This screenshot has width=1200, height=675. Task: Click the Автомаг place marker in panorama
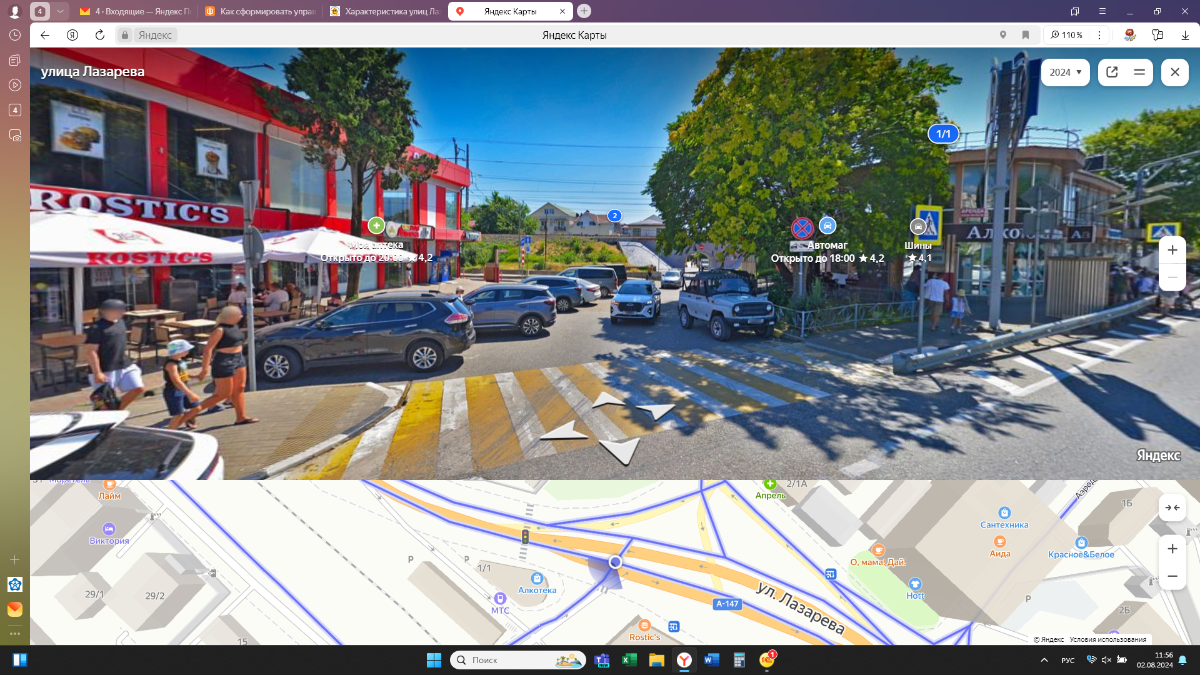(827, 227)
